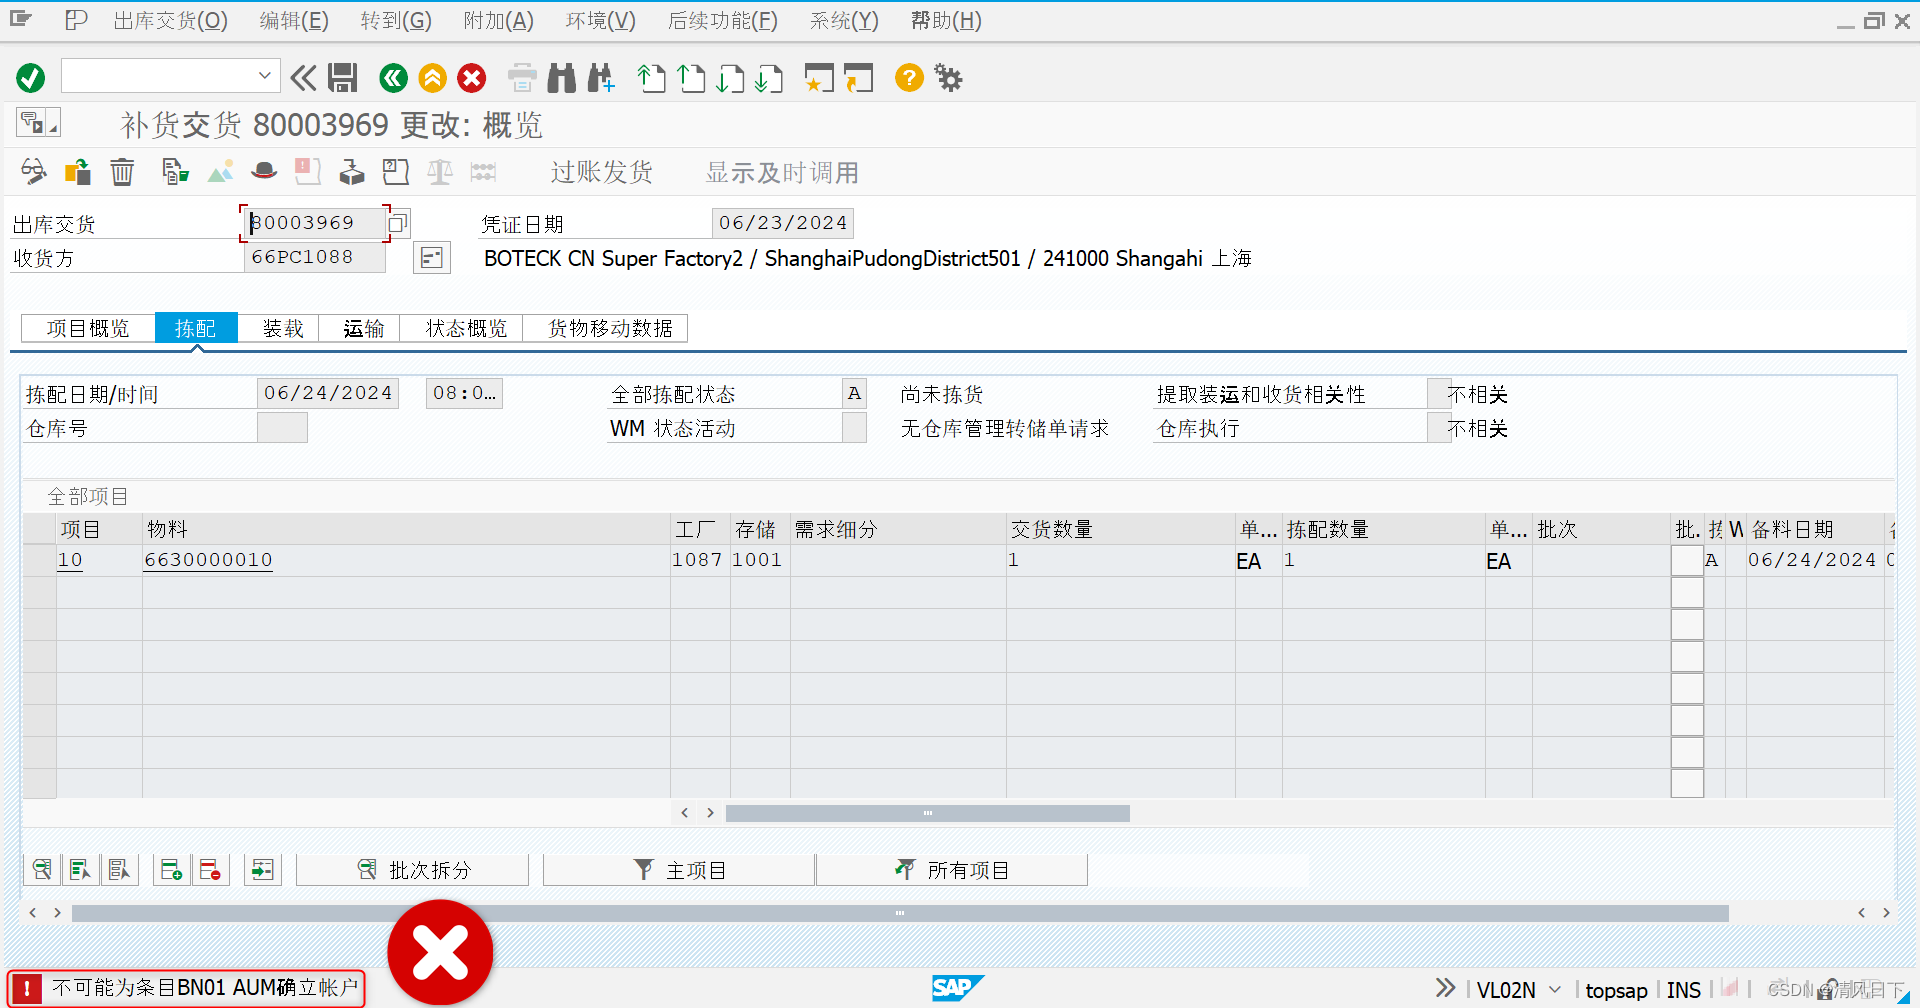Viewport: 1920px width, 1008px height.
Task: Click the Save icon in the toolbar
Action: 343,78
